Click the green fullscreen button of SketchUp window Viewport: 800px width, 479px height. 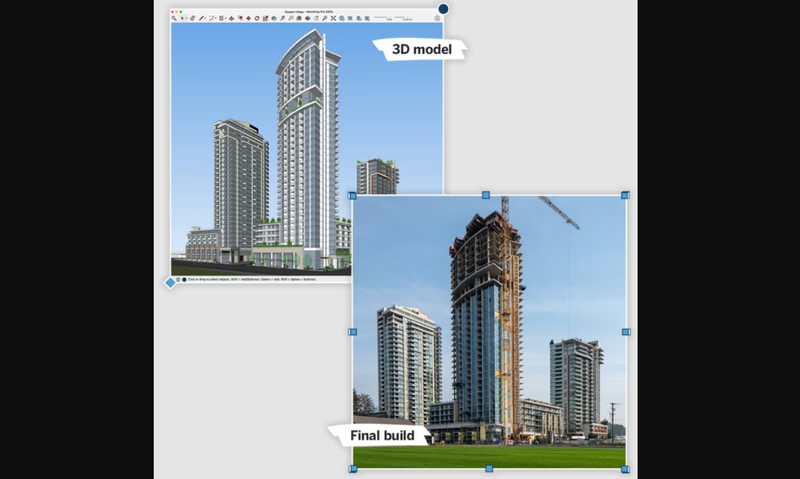coord(181,12)
